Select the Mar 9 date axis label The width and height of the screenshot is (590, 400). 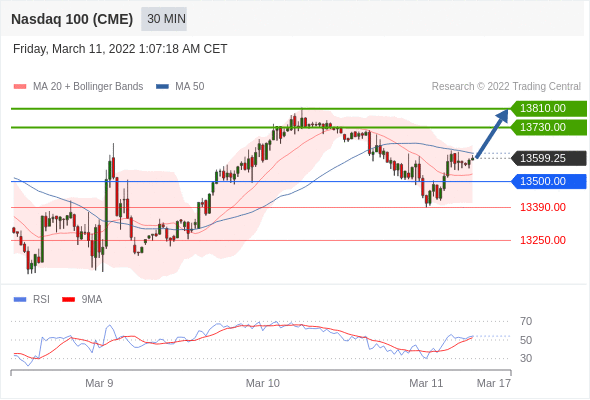coord(99,383)
